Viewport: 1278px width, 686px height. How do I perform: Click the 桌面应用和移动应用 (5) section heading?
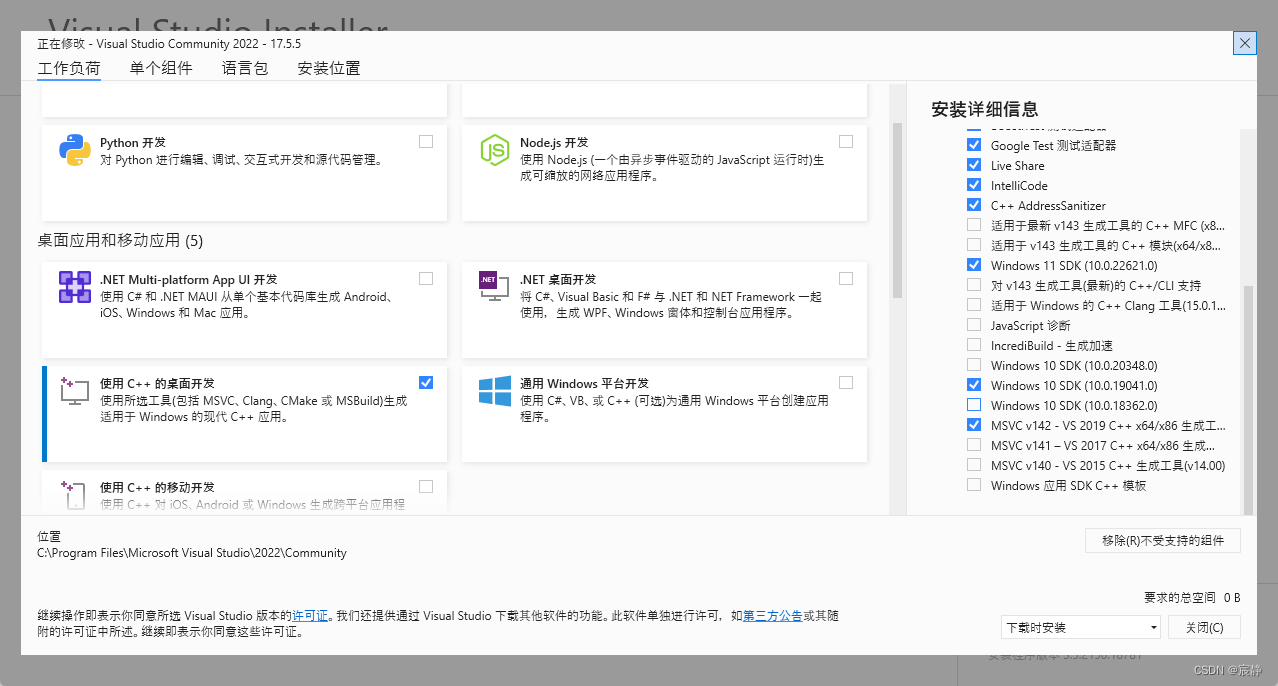pyautogui.click(x=120, y=240)
